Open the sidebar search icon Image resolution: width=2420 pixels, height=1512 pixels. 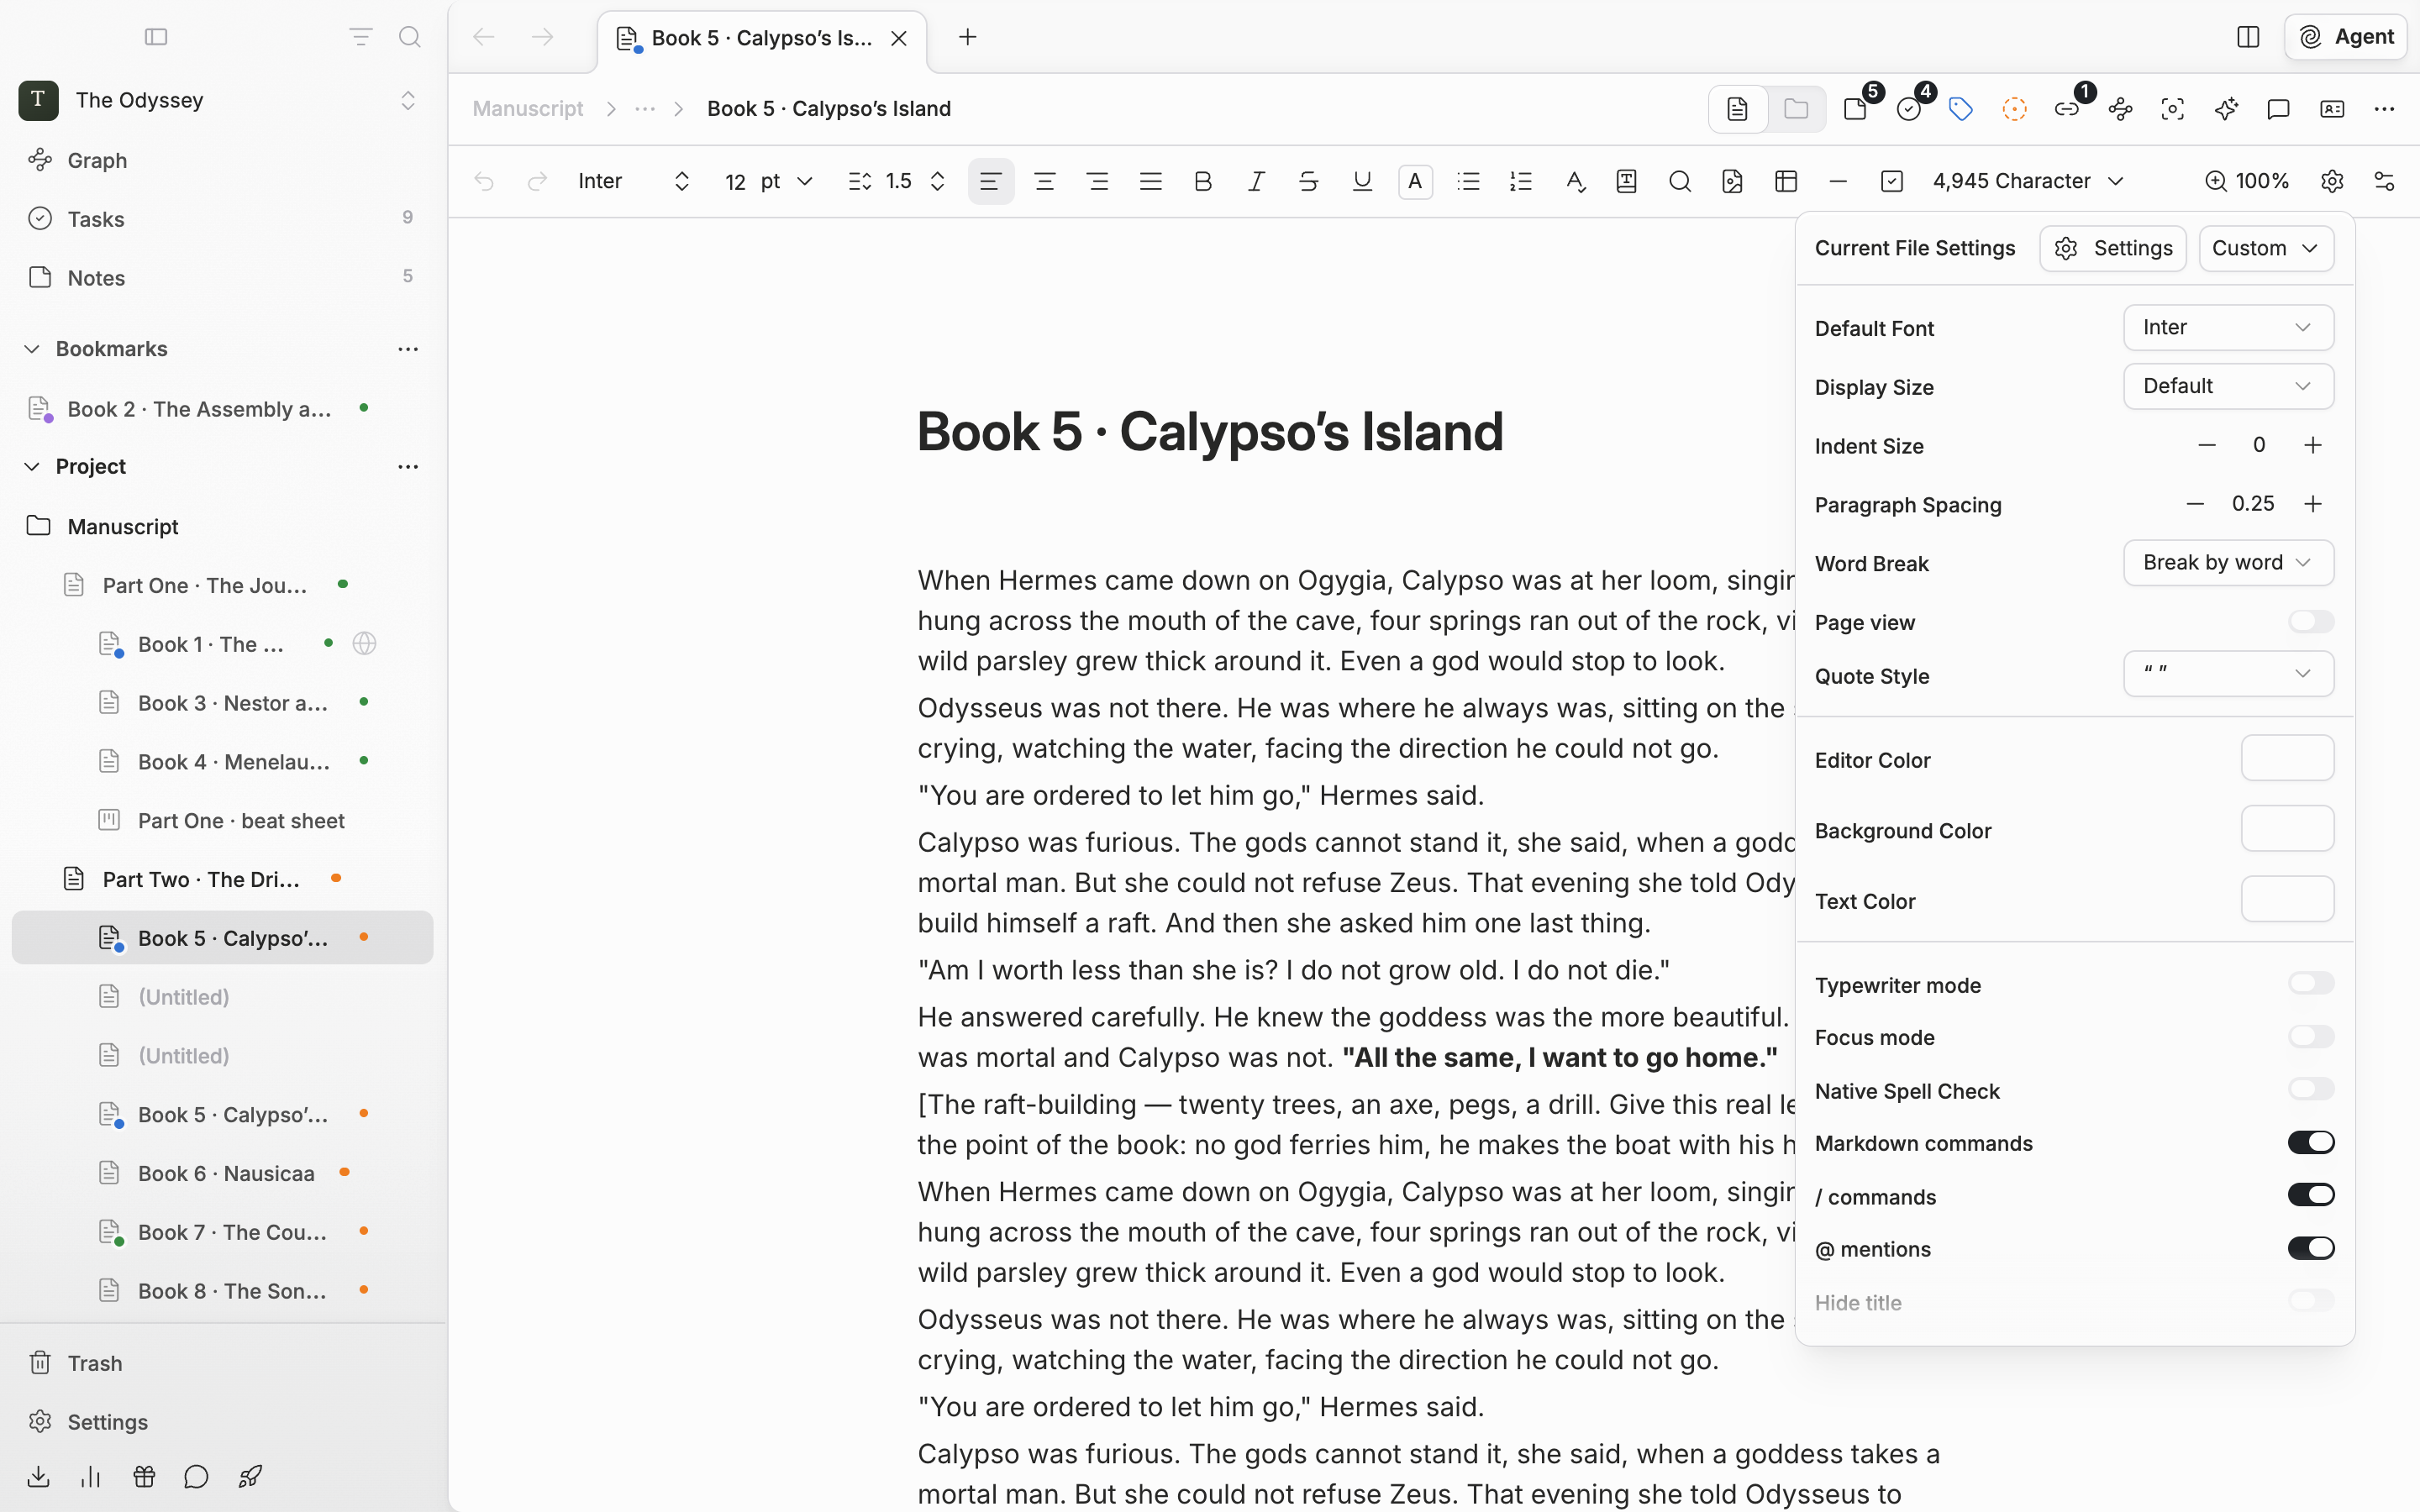(x=409, y=37)
